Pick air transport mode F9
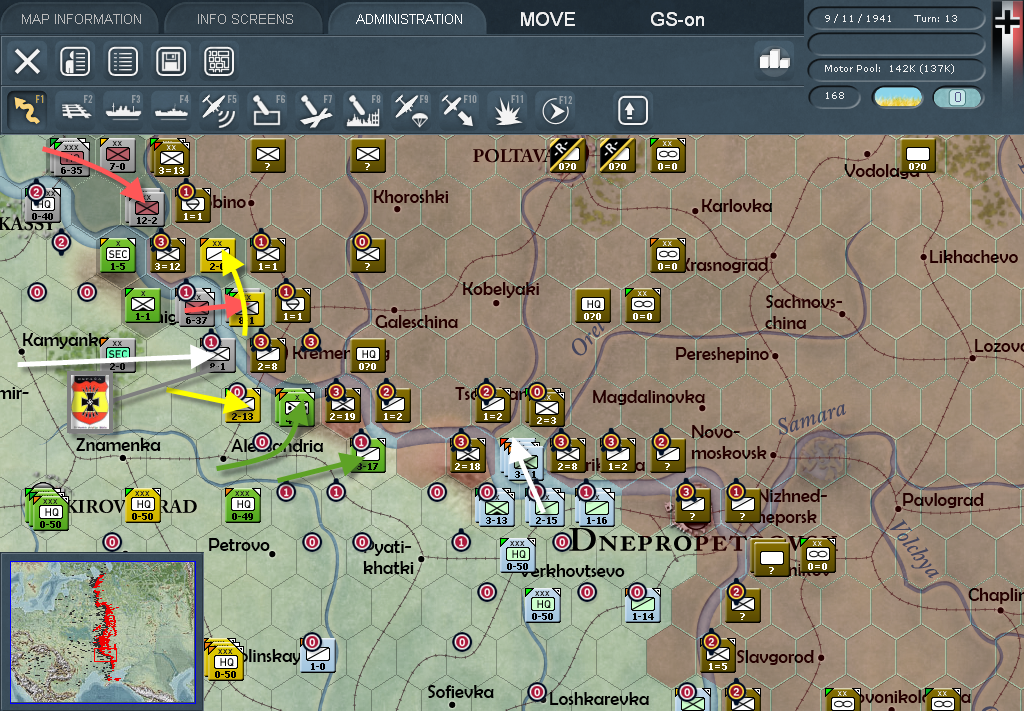 click(411, 109)
